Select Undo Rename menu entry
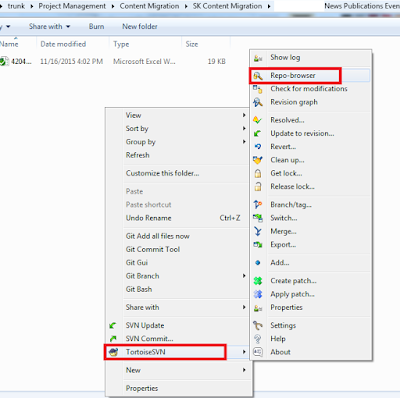The width and height of the screenshot is (400, 398). (149, 218)
